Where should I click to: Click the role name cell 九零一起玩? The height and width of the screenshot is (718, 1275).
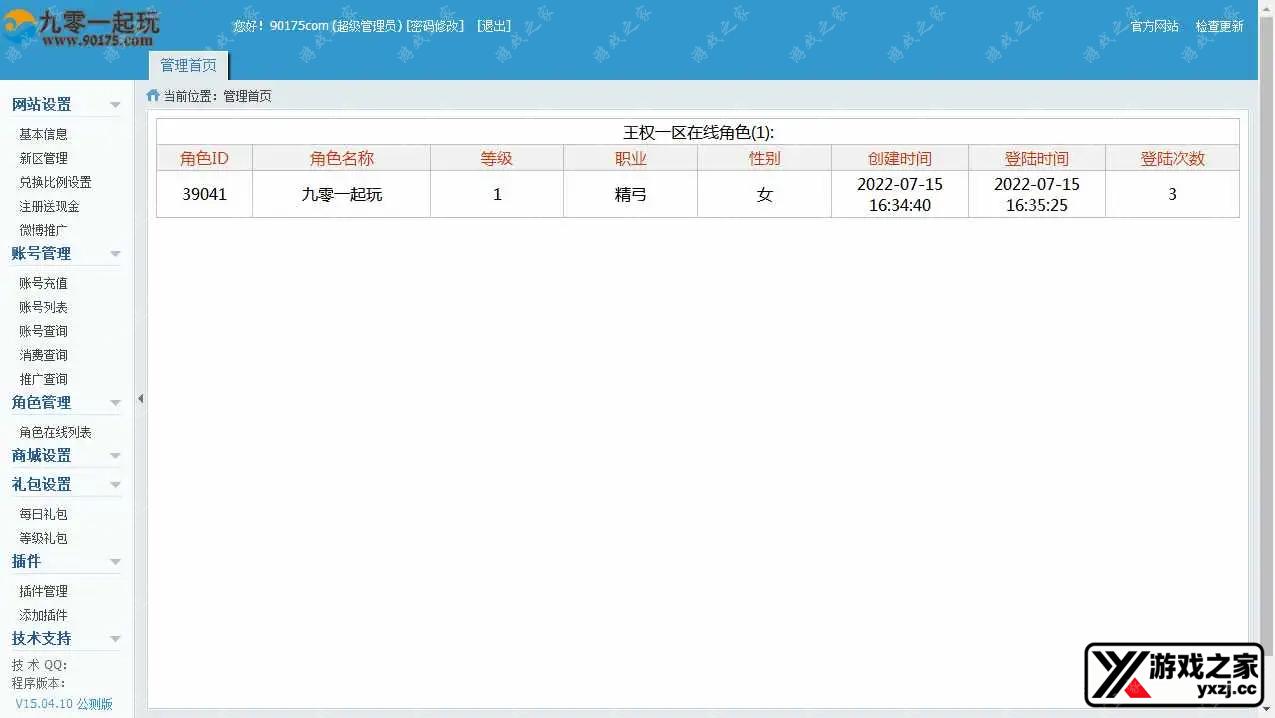tap(342, 194)
